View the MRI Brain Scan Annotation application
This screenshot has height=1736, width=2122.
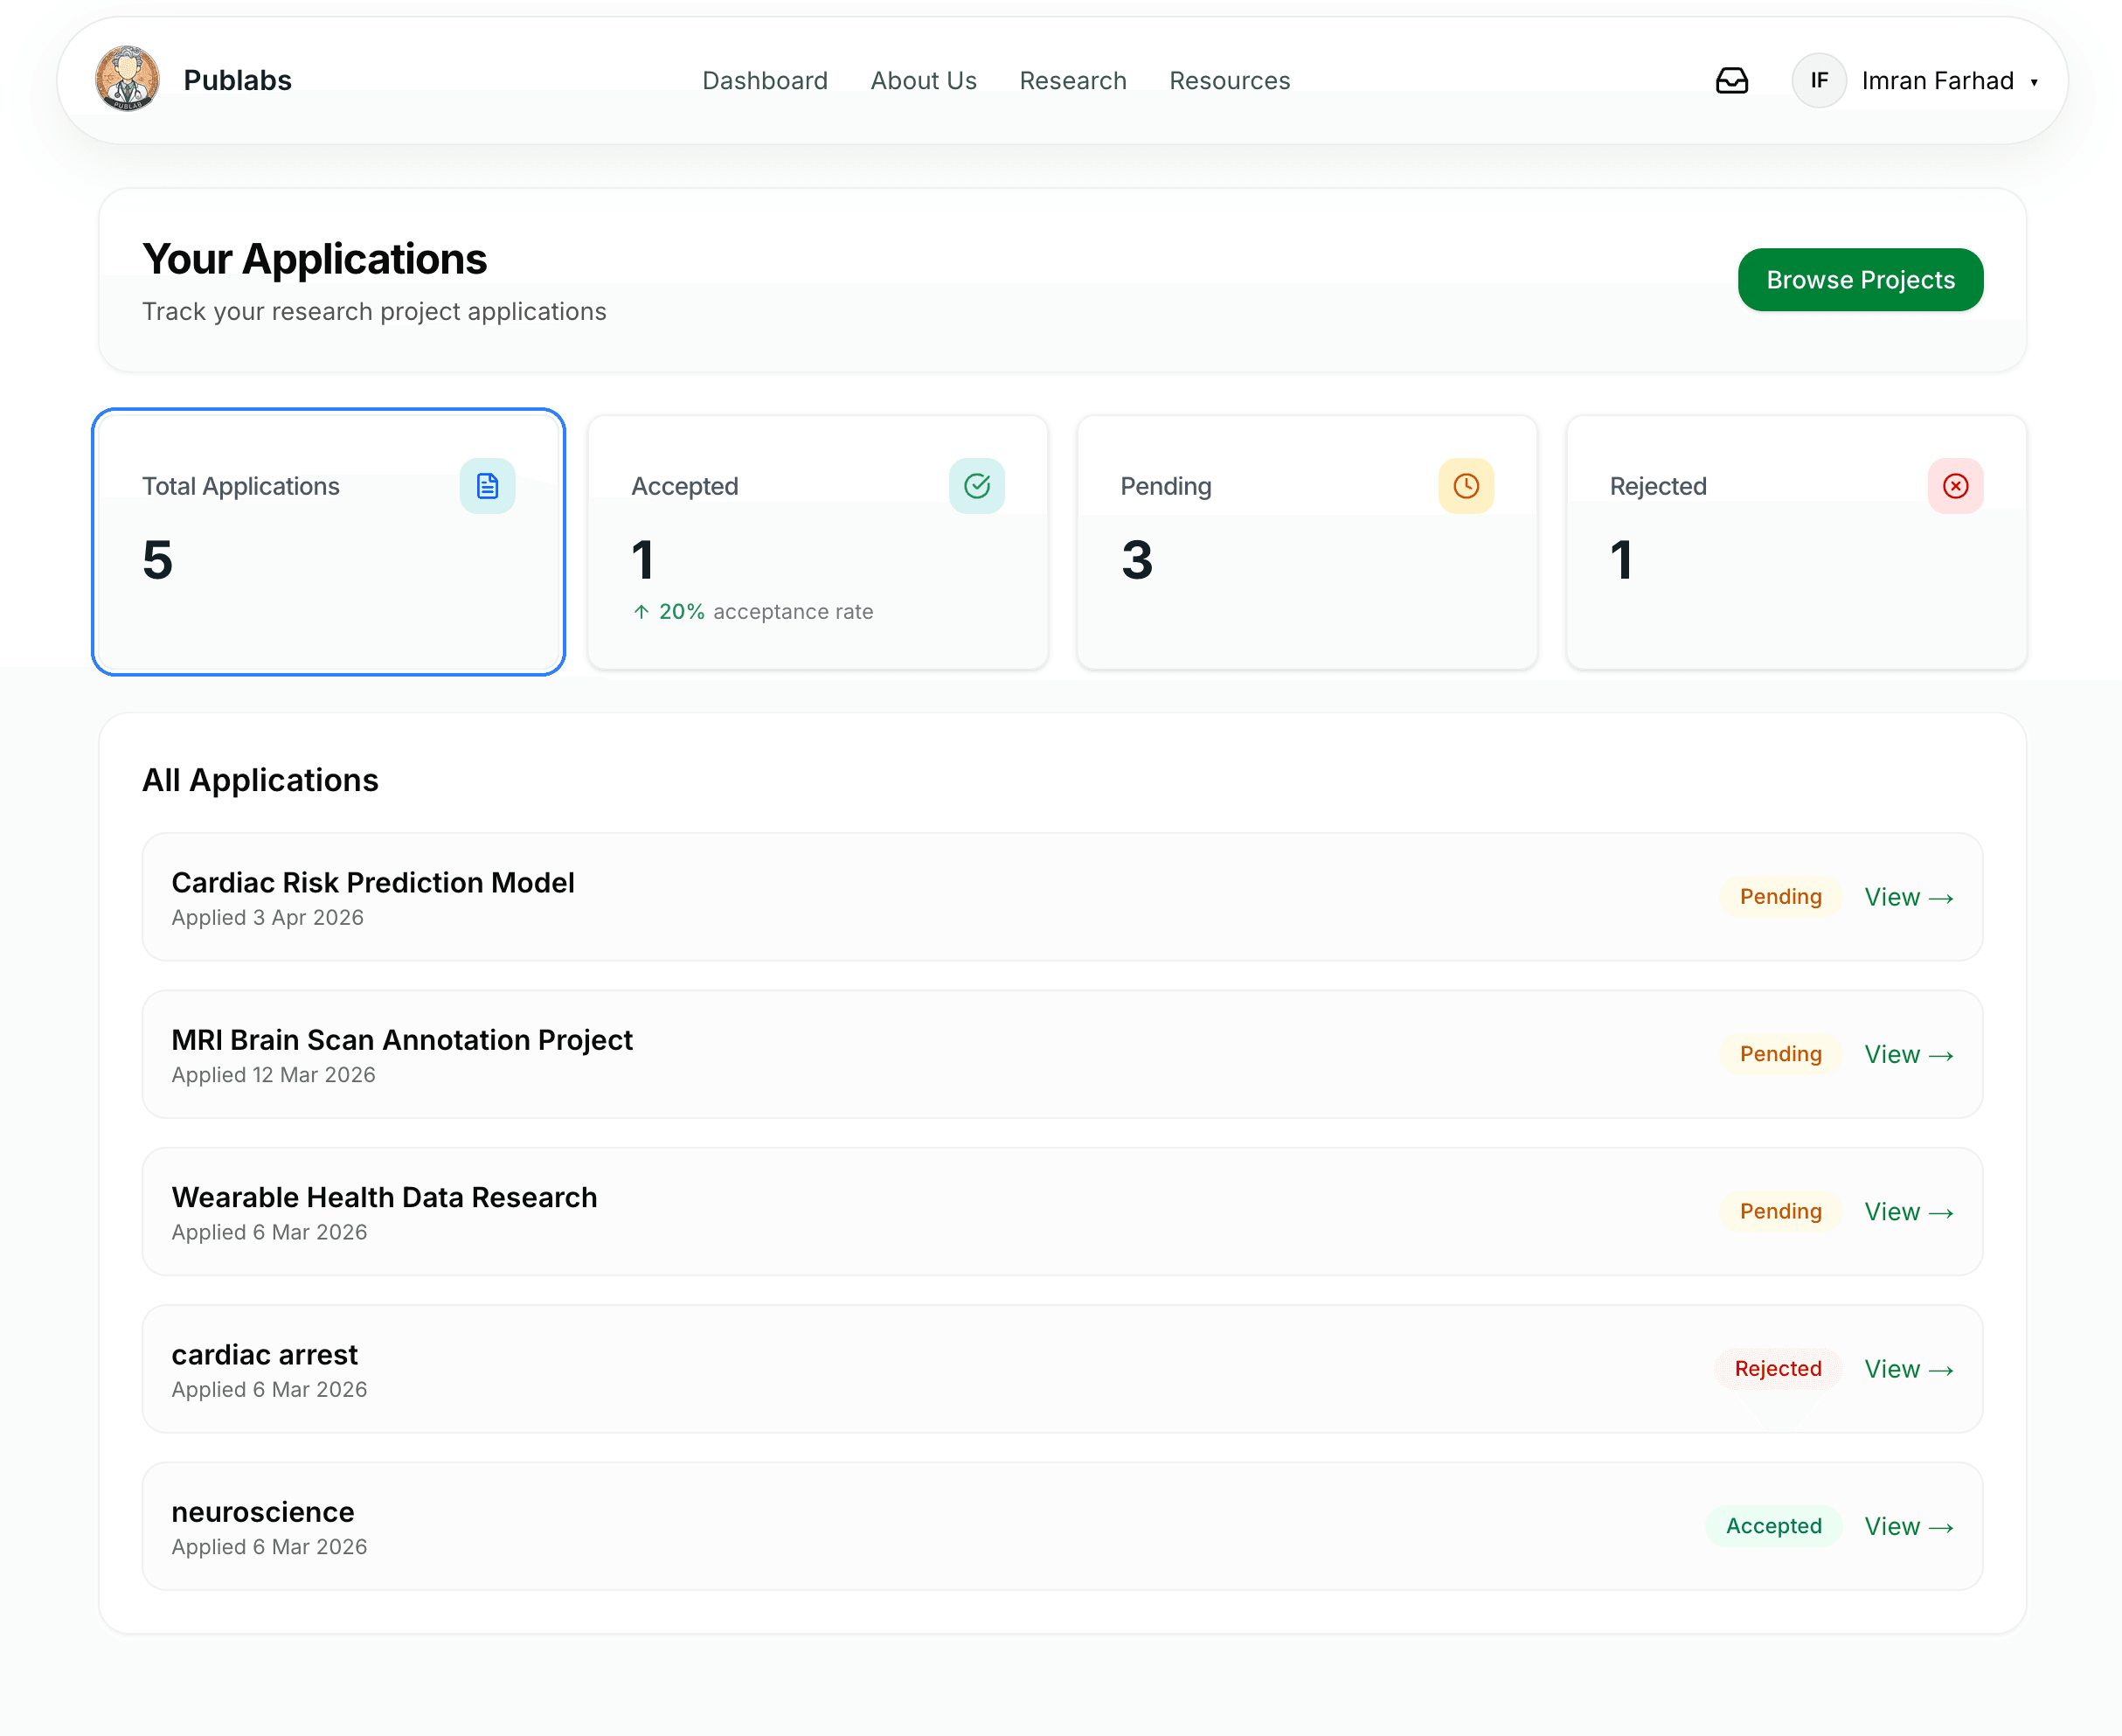[1908, 1054]
